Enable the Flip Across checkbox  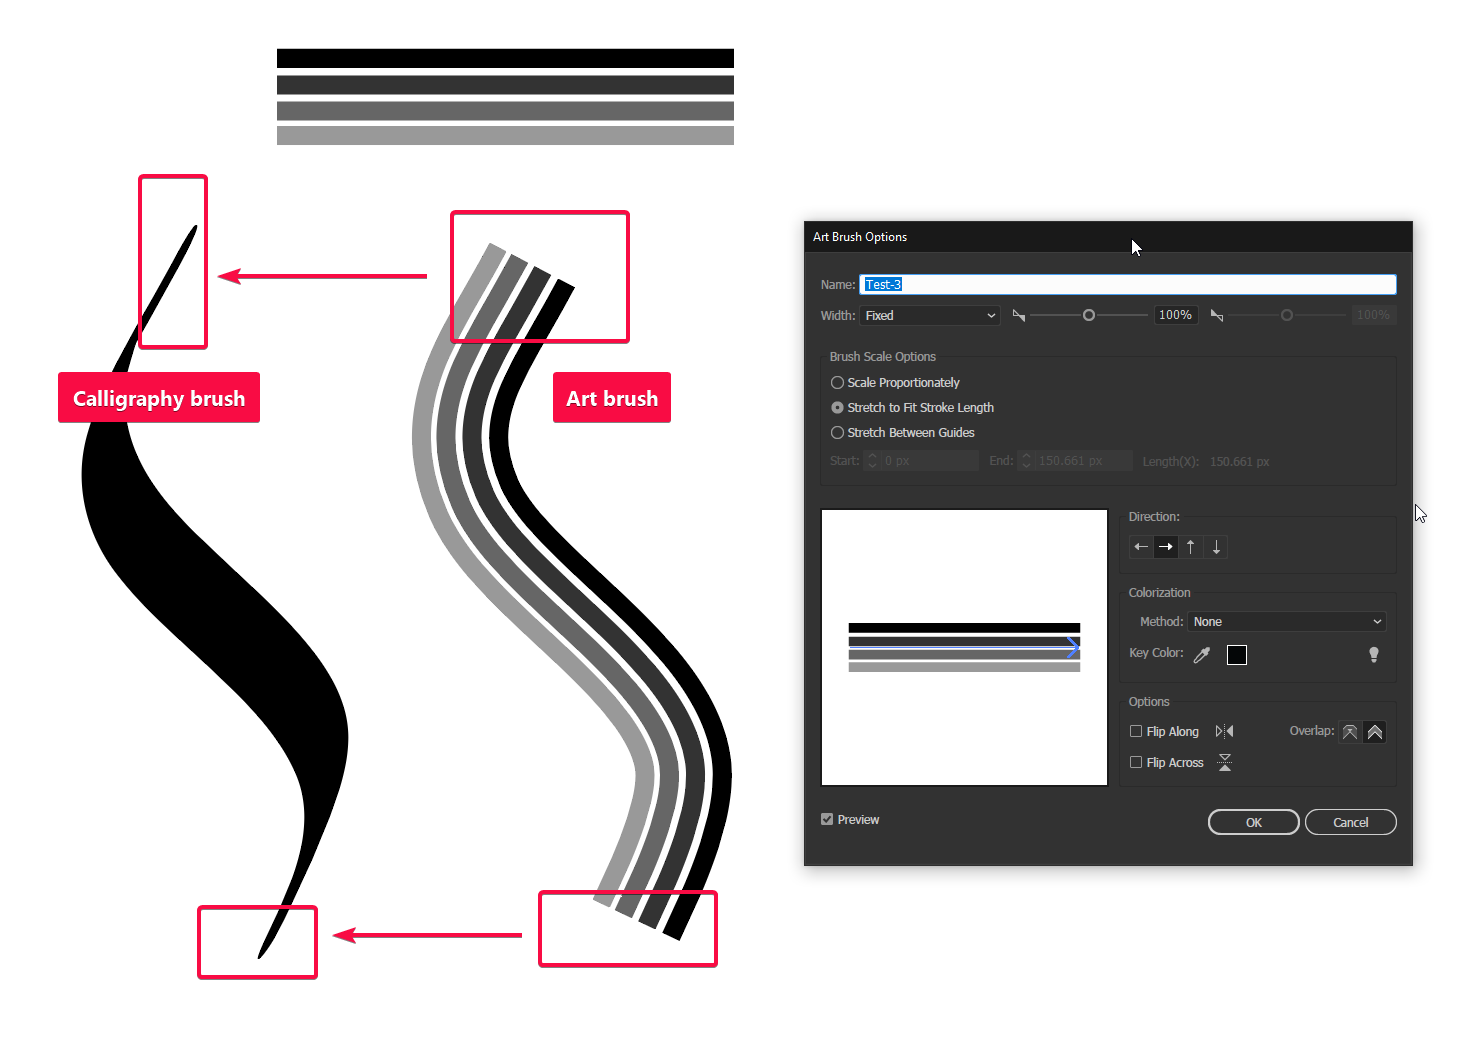(x=1135, y=762)
